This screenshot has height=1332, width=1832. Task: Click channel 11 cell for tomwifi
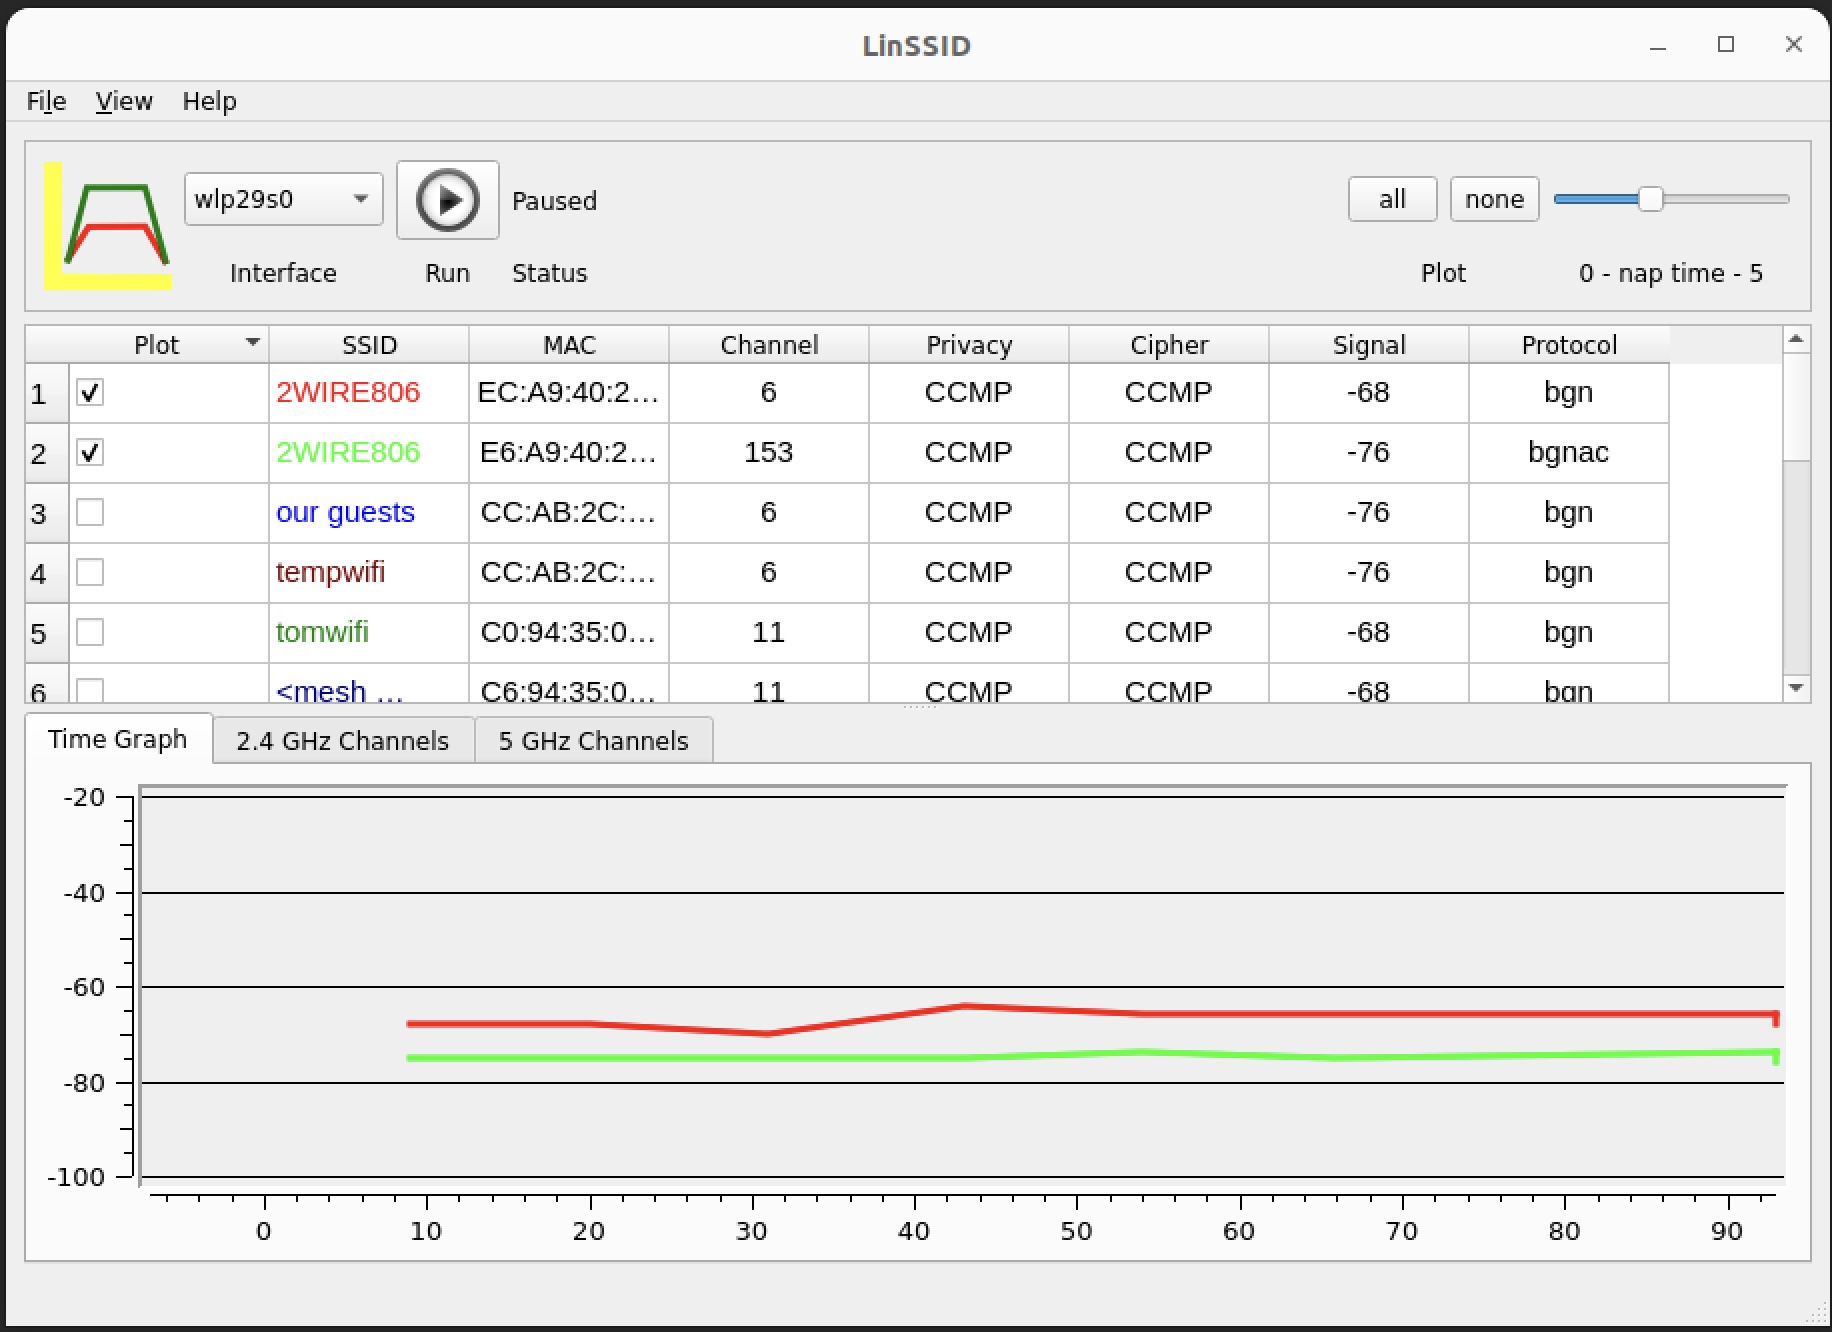[769, 632]
